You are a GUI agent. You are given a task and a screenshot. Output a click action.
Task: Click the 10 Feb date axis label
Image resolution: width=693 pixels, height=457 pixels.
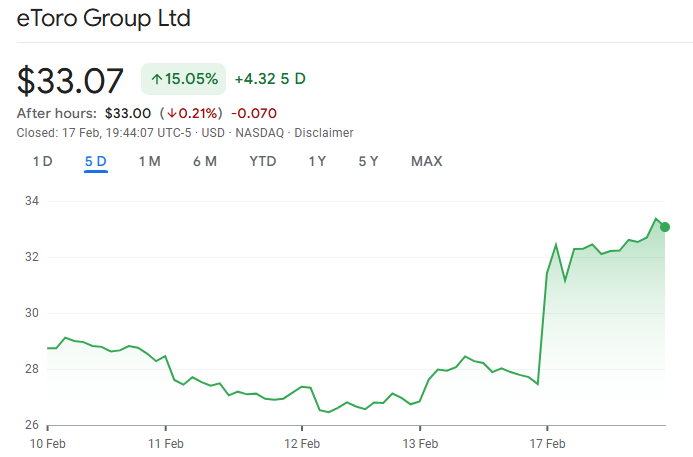point(47,442)
